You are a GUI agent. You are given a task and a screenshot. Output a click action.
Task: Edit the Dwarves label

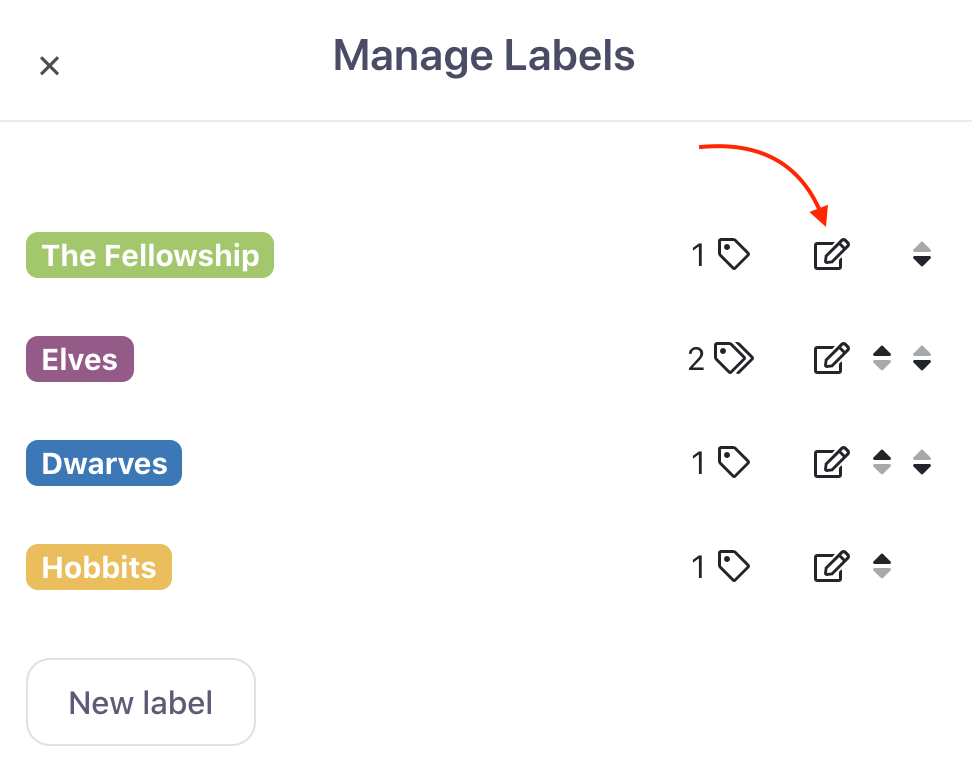(x=831, y=462)
